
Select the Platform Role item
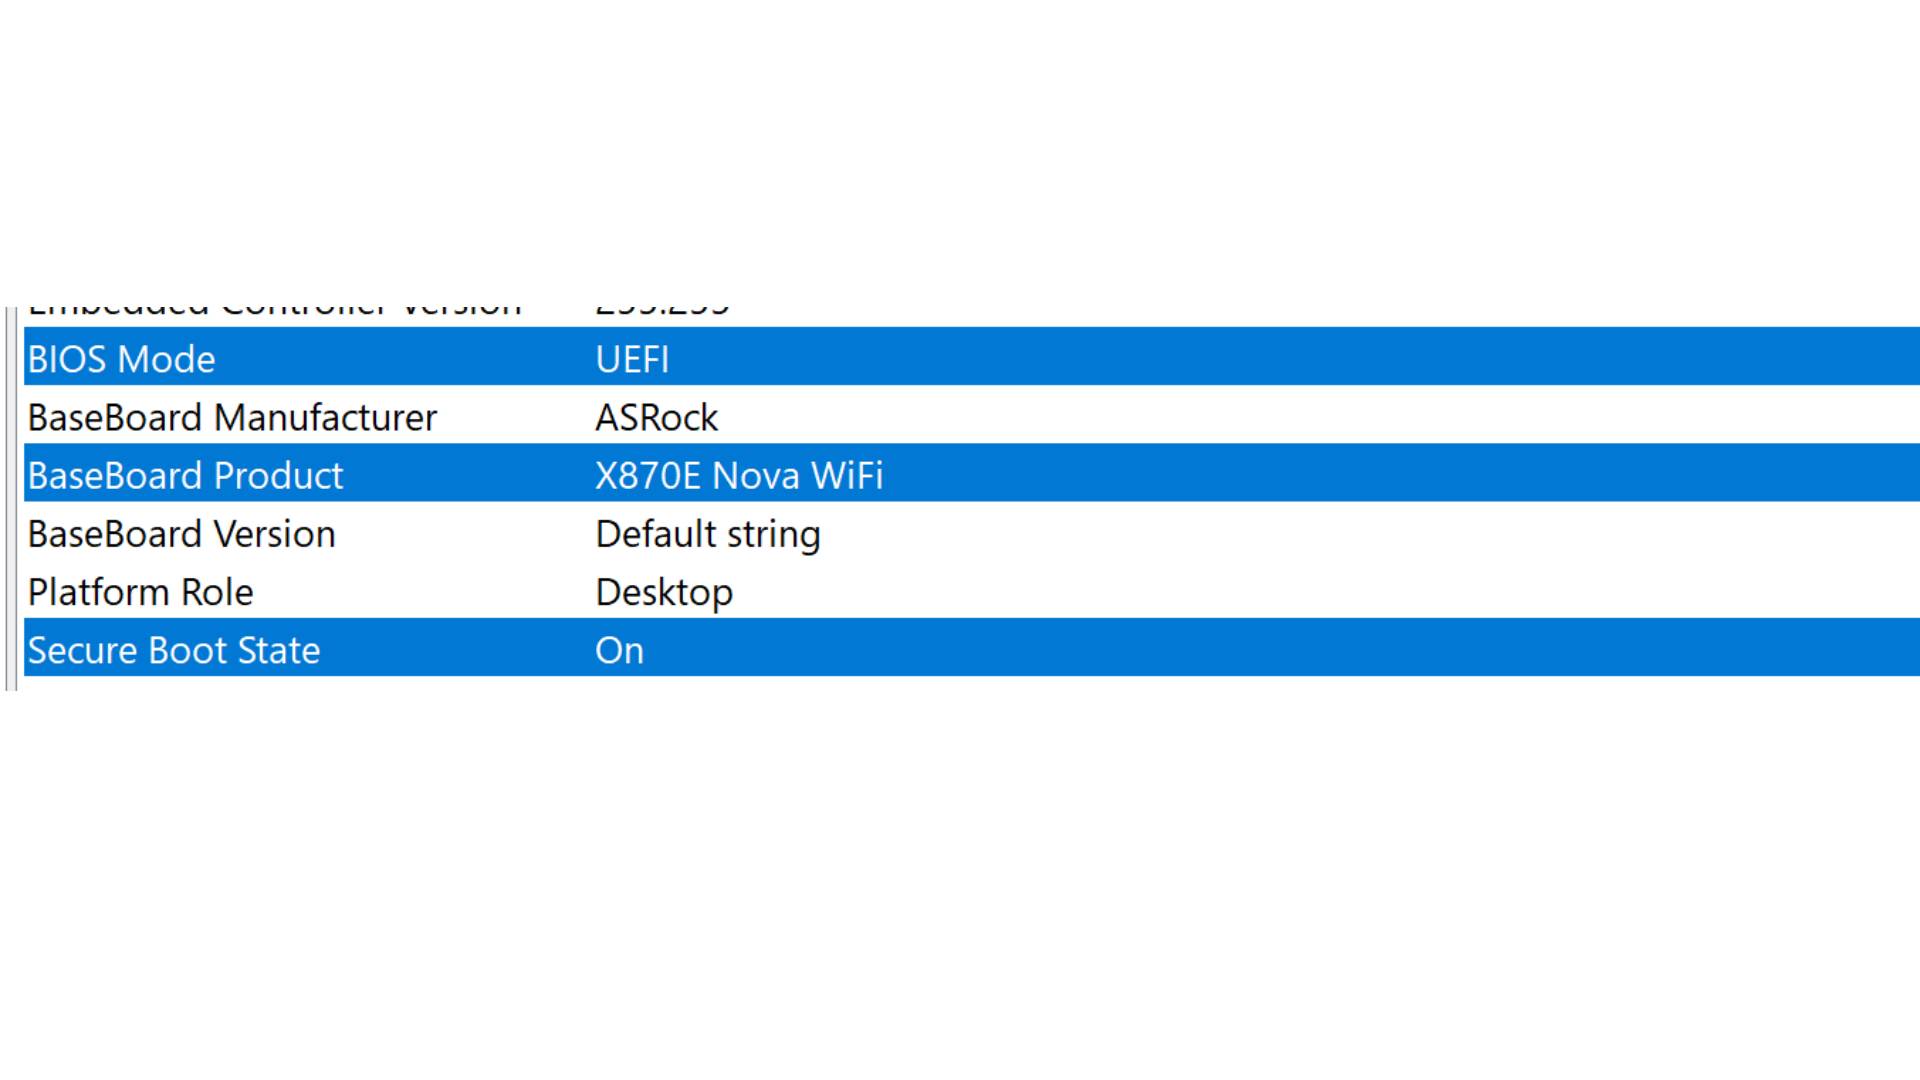pyautogui.click(x=140, y=592)
